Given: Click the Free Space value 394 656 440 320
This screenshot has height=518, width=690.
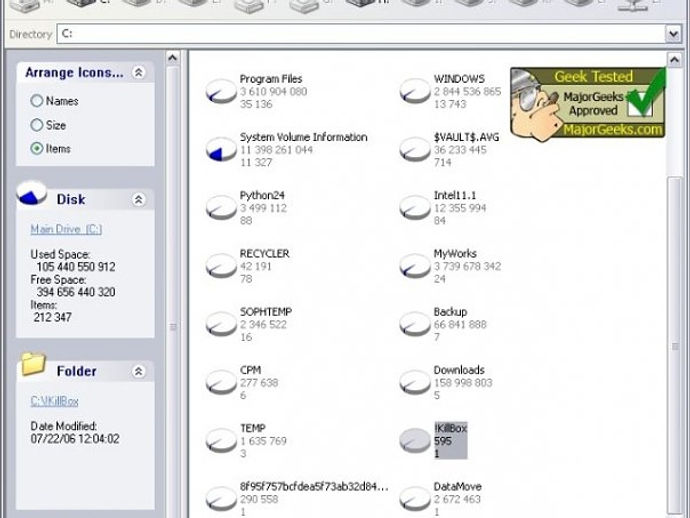Looking at the screenshot, I should [76, 292].
